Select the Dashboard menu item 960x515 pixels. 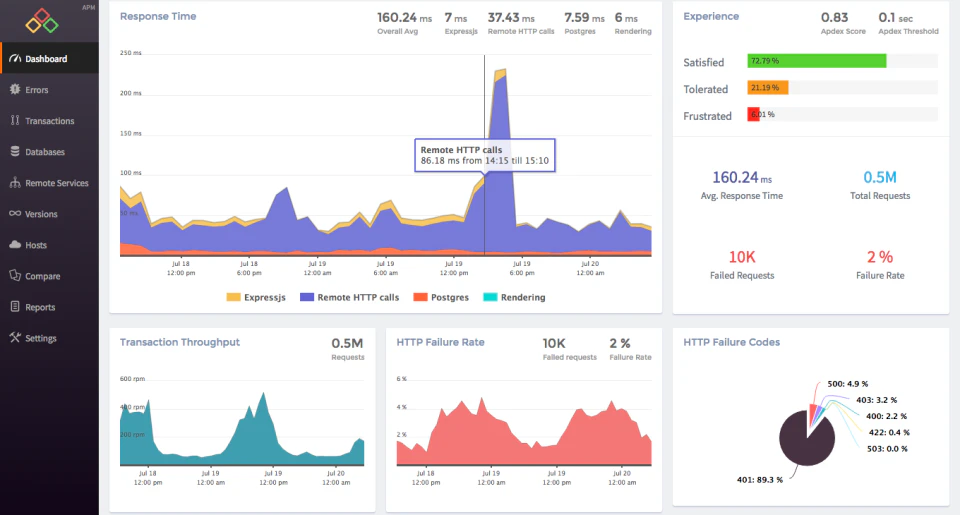[x=48, y=59]
